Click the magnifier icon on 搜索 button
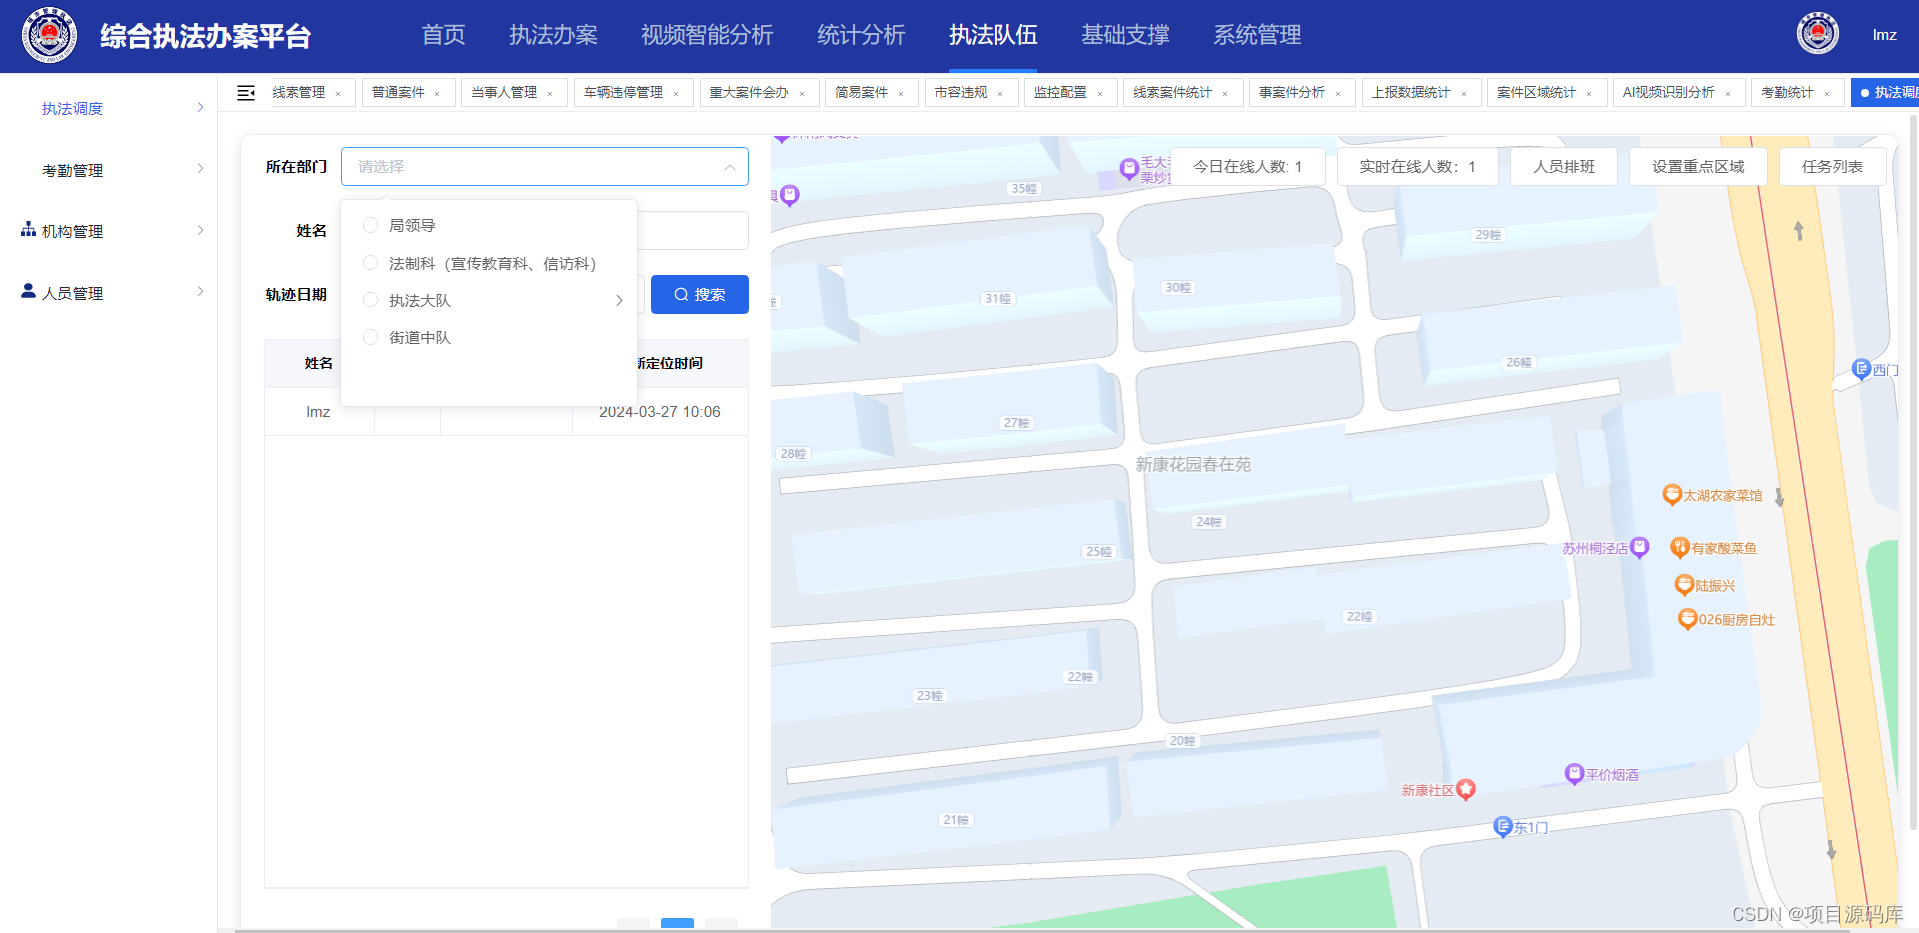The image size is (1919, 933). pyautogui.click(x=679, y=294)
